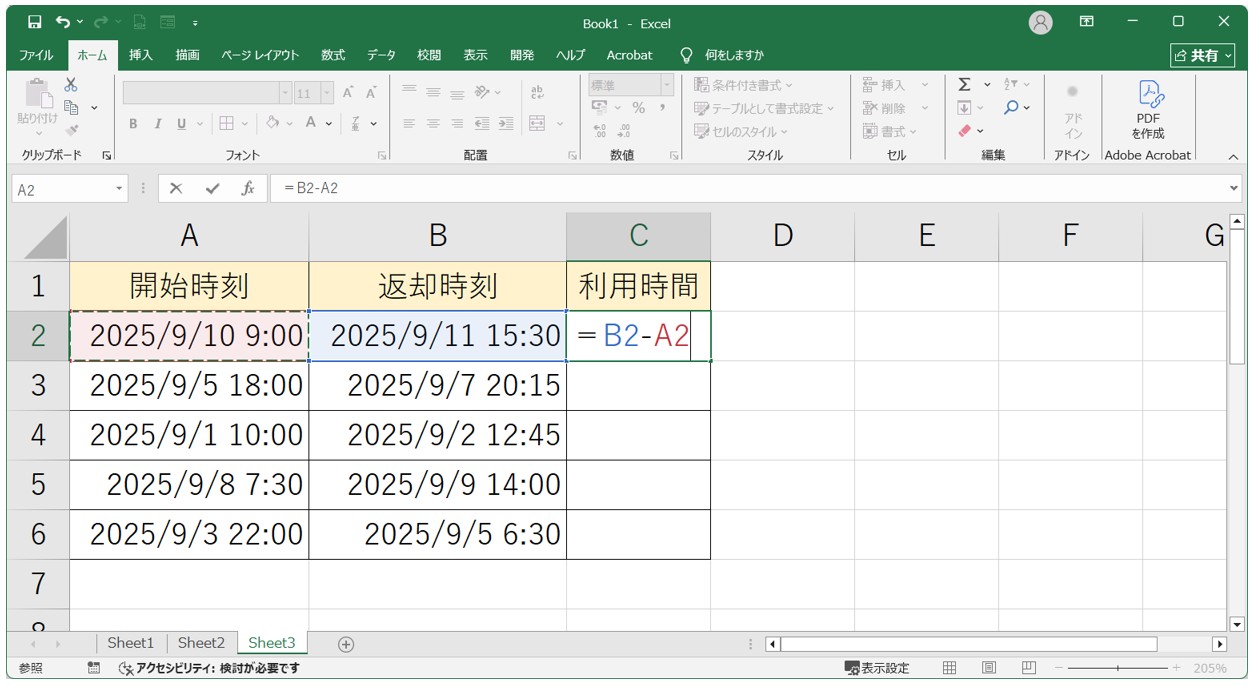Toggle center horizontal alignment
1254x686 pixels.
(x=433, y=123)
